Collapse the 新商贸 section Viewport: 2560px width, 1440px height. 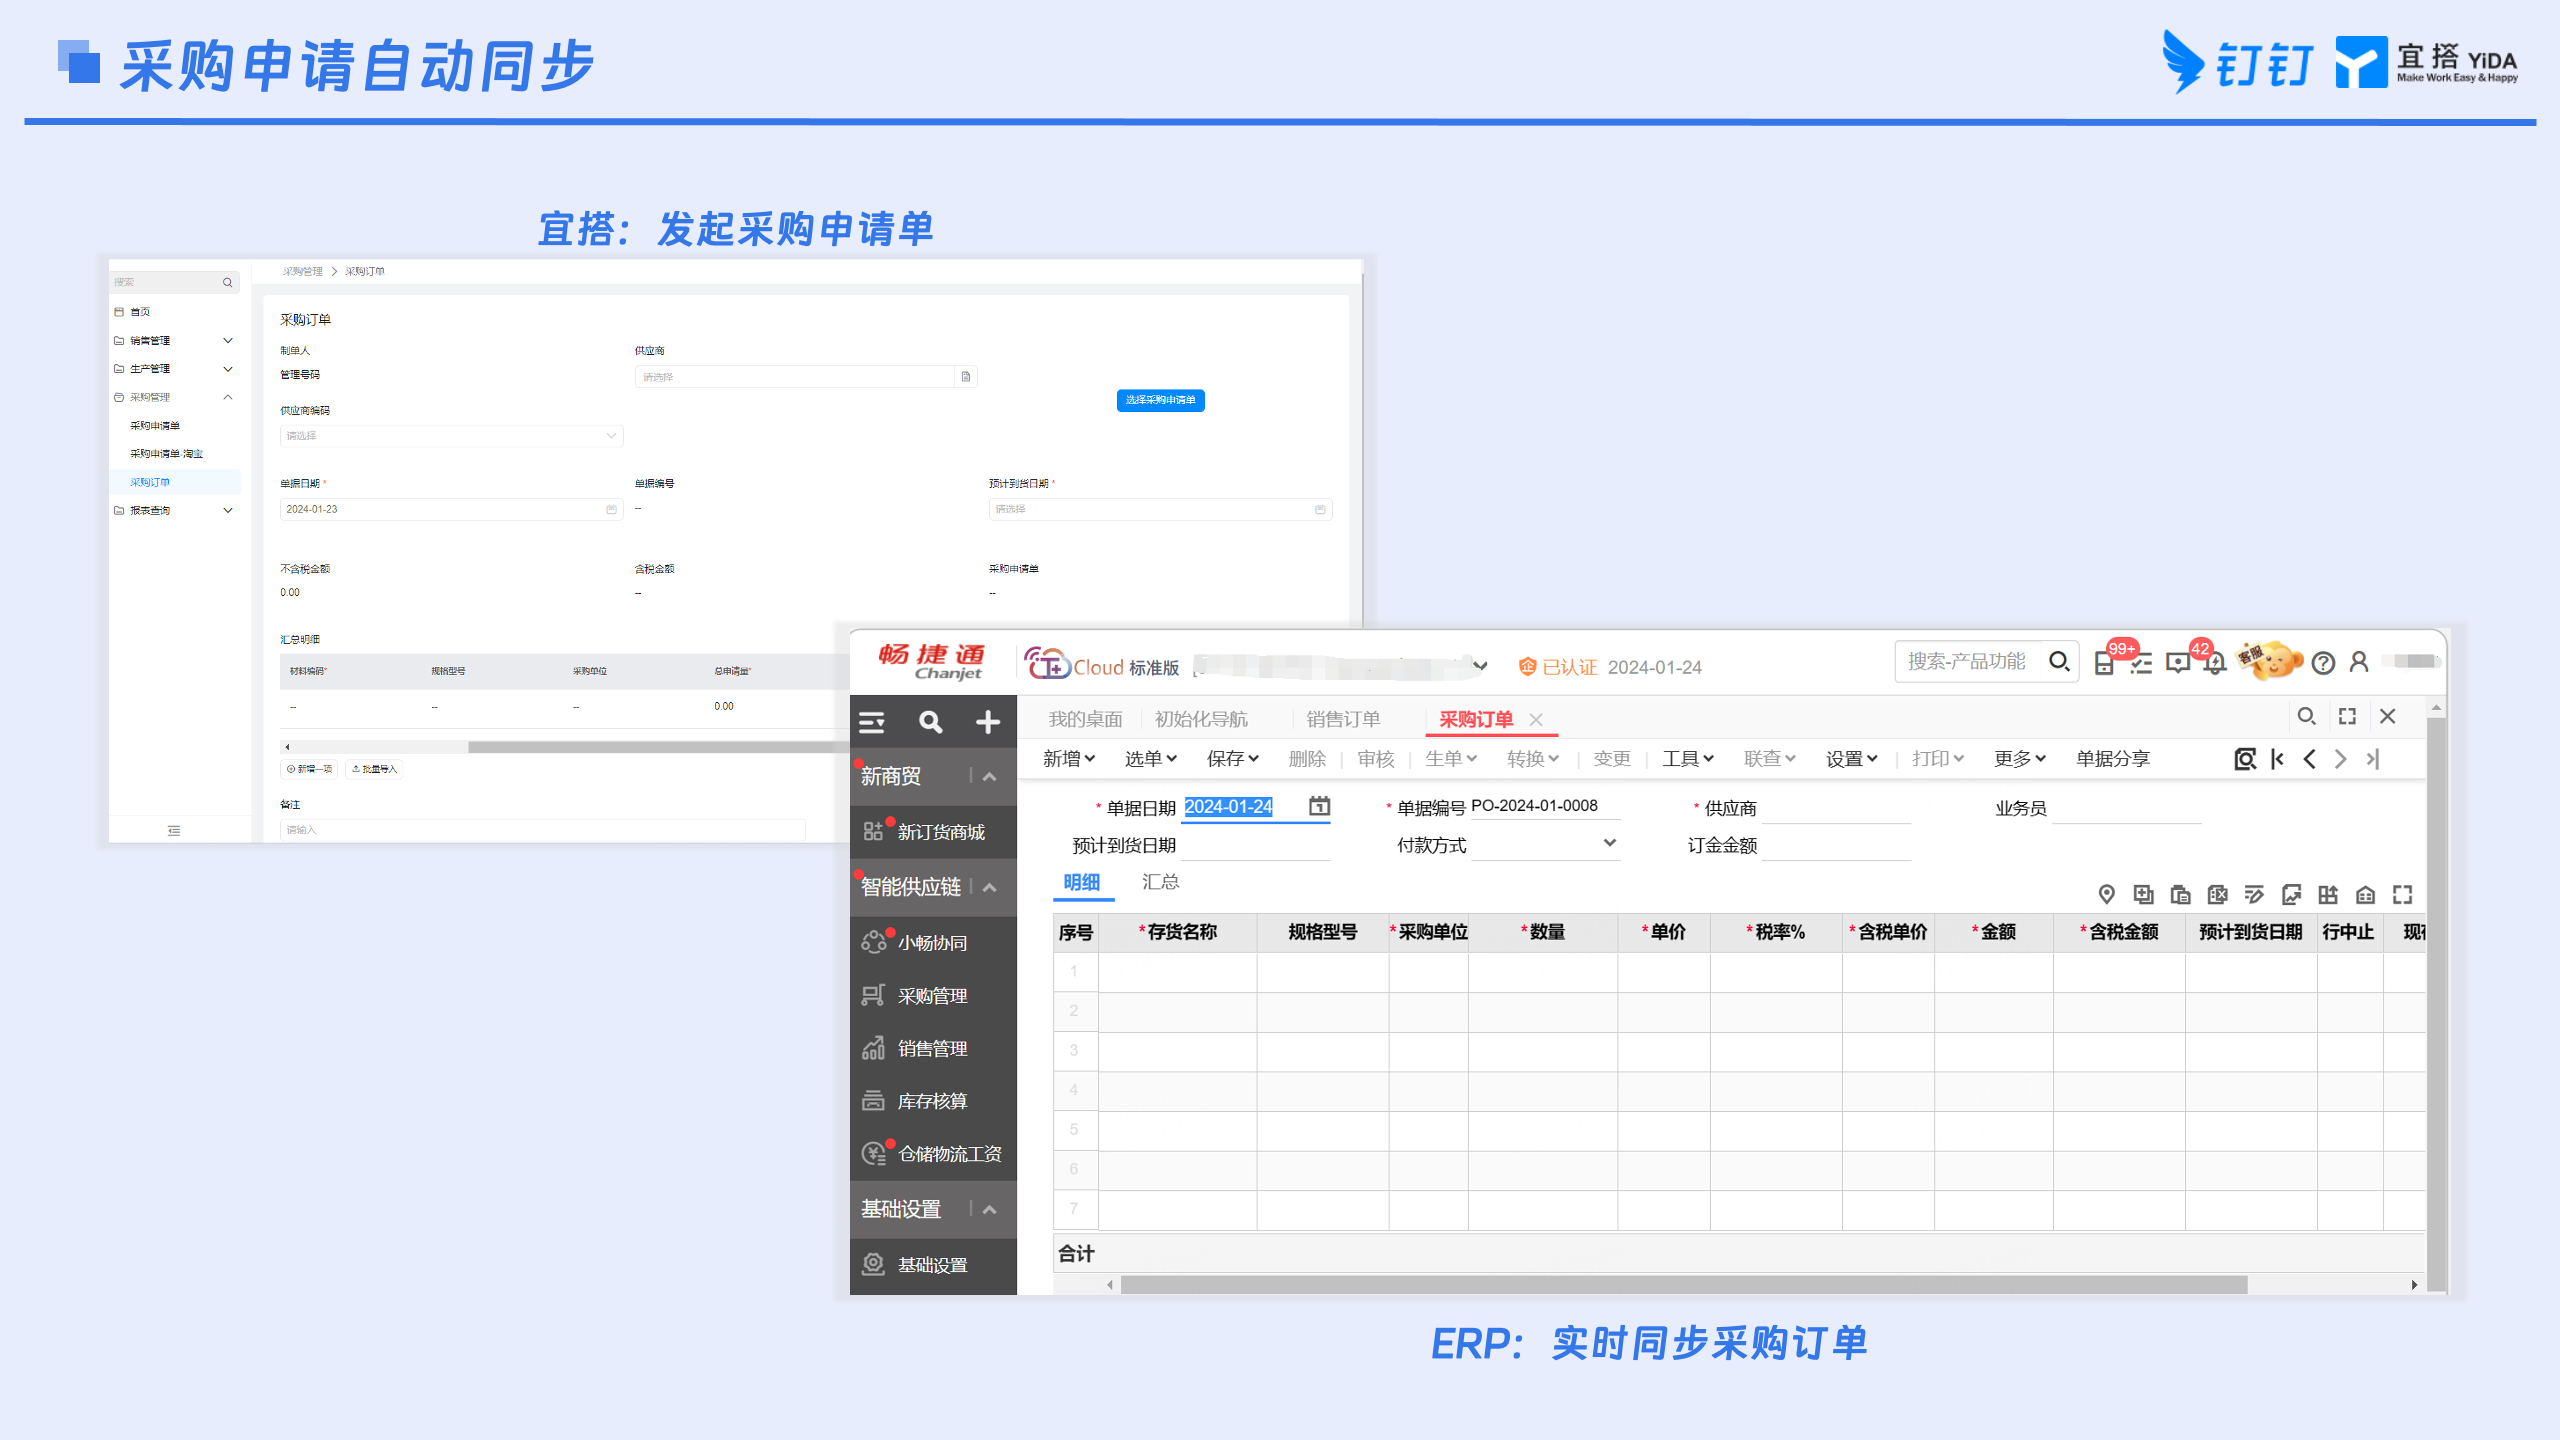click(x=990, y=777)
